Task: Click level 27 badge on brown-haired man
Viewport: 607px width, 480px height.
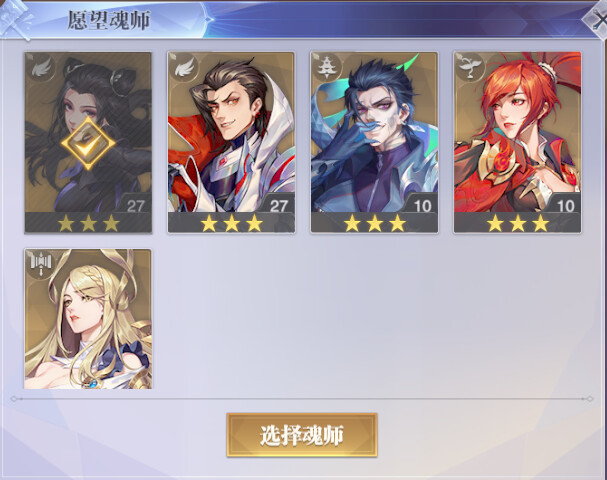Action: click(x=278, y=204)
